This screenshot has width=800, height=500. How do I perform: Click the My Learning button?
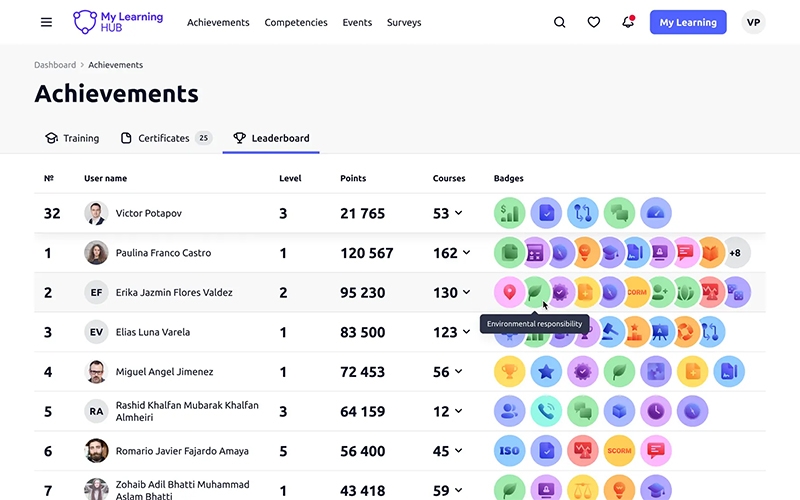tap(688, 22)
